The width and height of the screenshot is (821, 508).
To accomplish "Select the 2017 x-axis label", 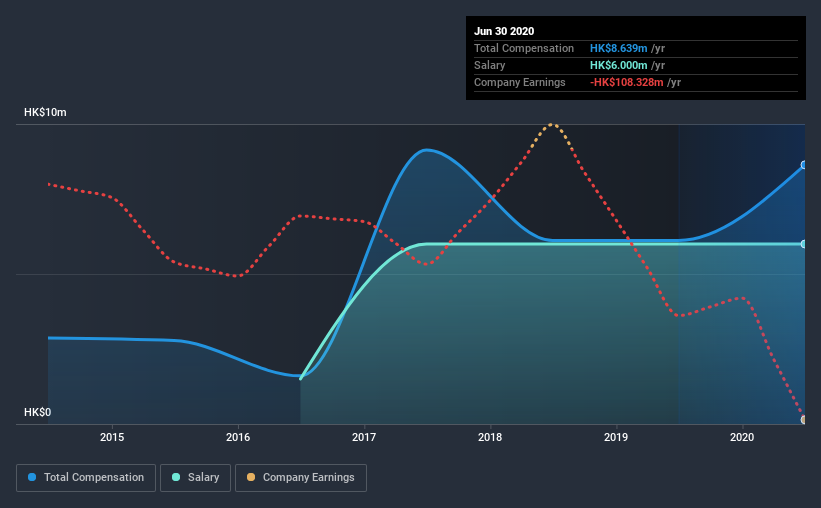I will tap(364, 437).
